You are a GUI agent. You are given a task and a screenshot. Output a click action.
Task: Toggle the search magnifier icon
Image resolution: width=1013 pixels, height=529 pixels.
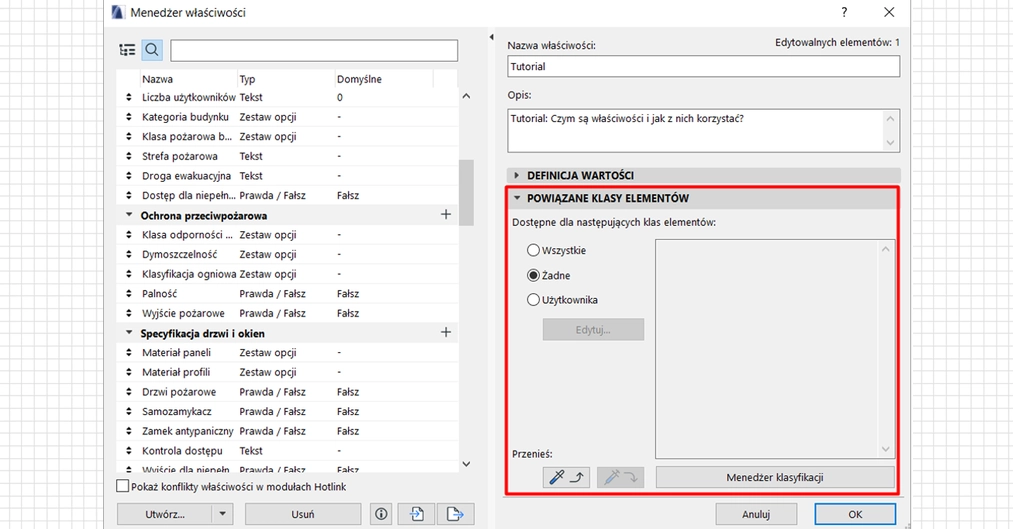[152, 50]
